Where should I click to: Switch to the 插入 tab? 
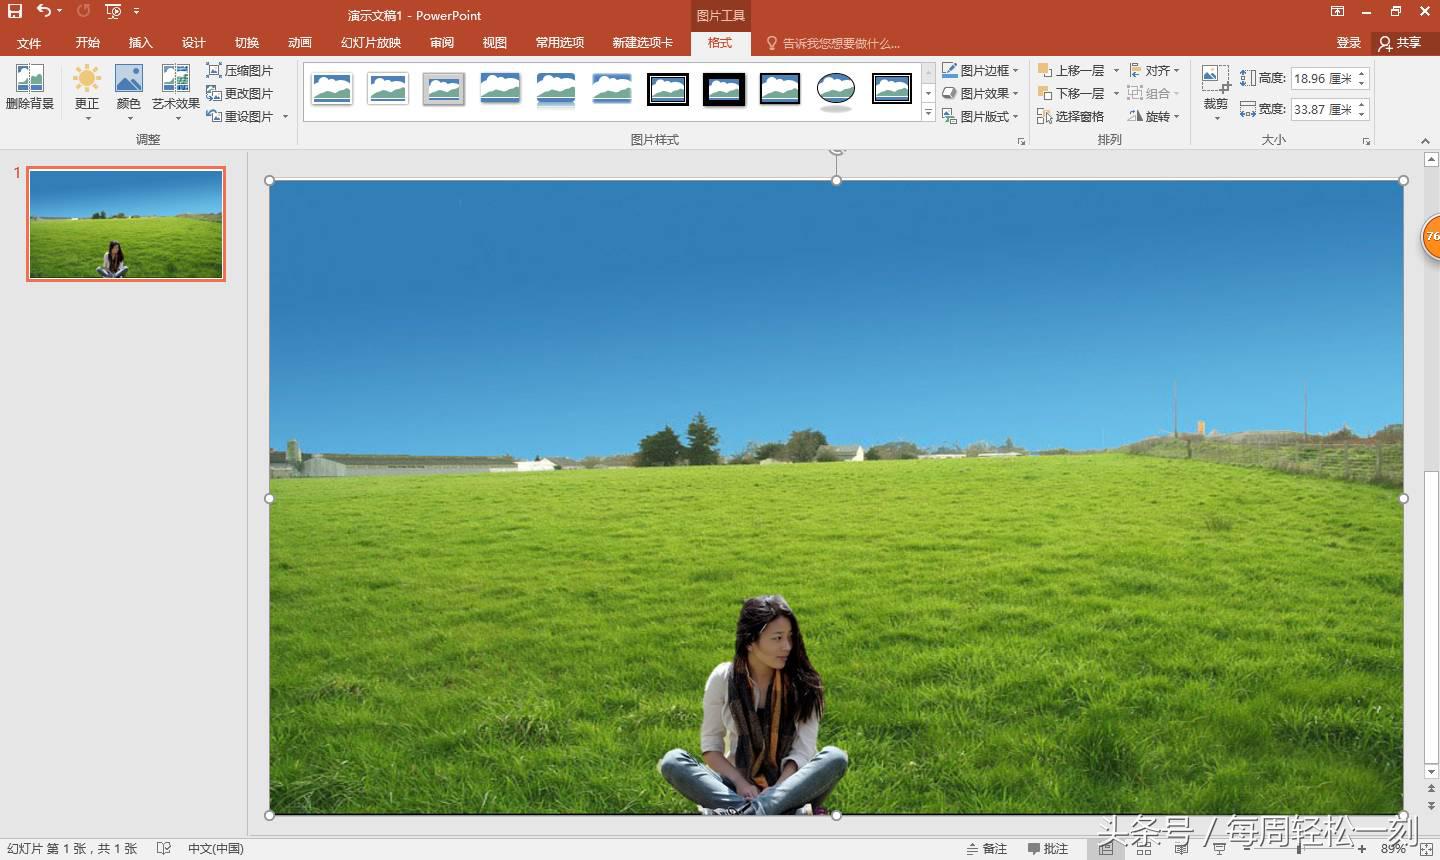pos(140,43)
